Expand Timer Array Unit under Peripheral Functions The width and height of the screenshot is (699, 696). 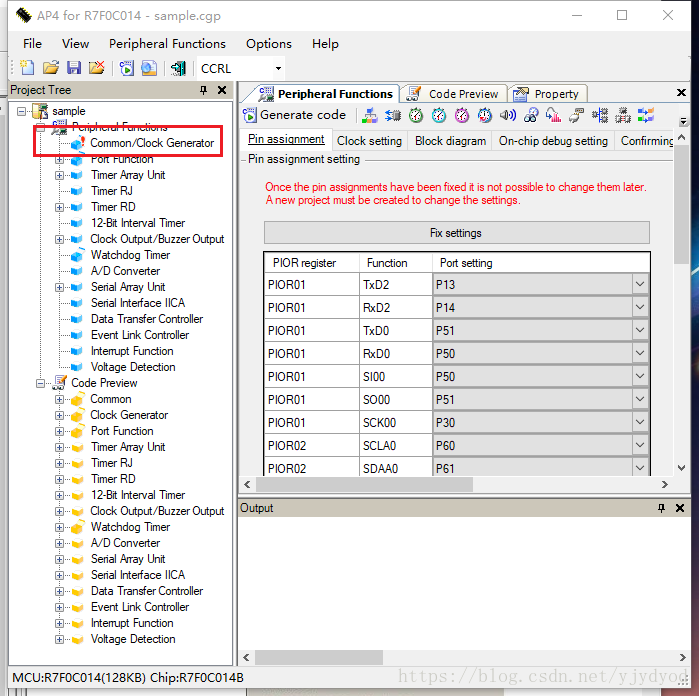tap(59, 175)
